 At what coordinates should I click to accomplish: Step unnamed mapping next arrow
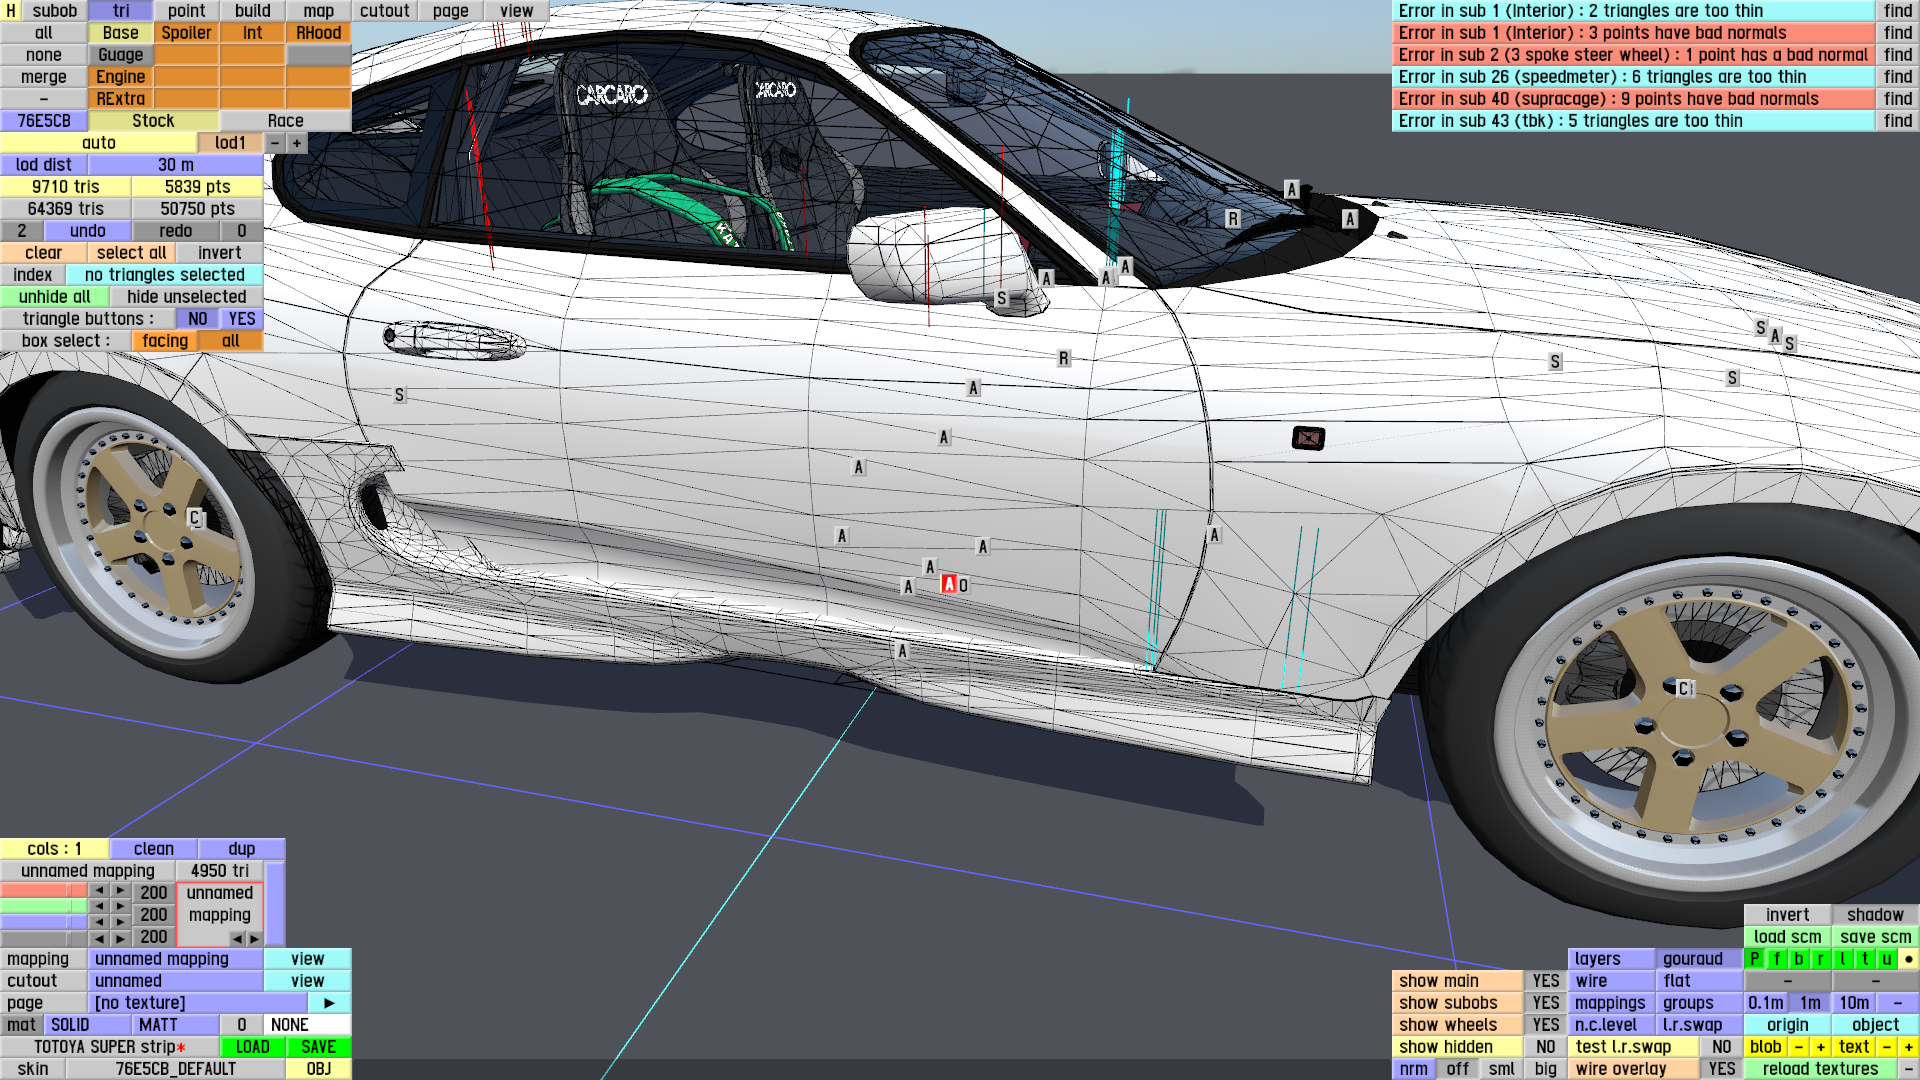tap(254, 938)
